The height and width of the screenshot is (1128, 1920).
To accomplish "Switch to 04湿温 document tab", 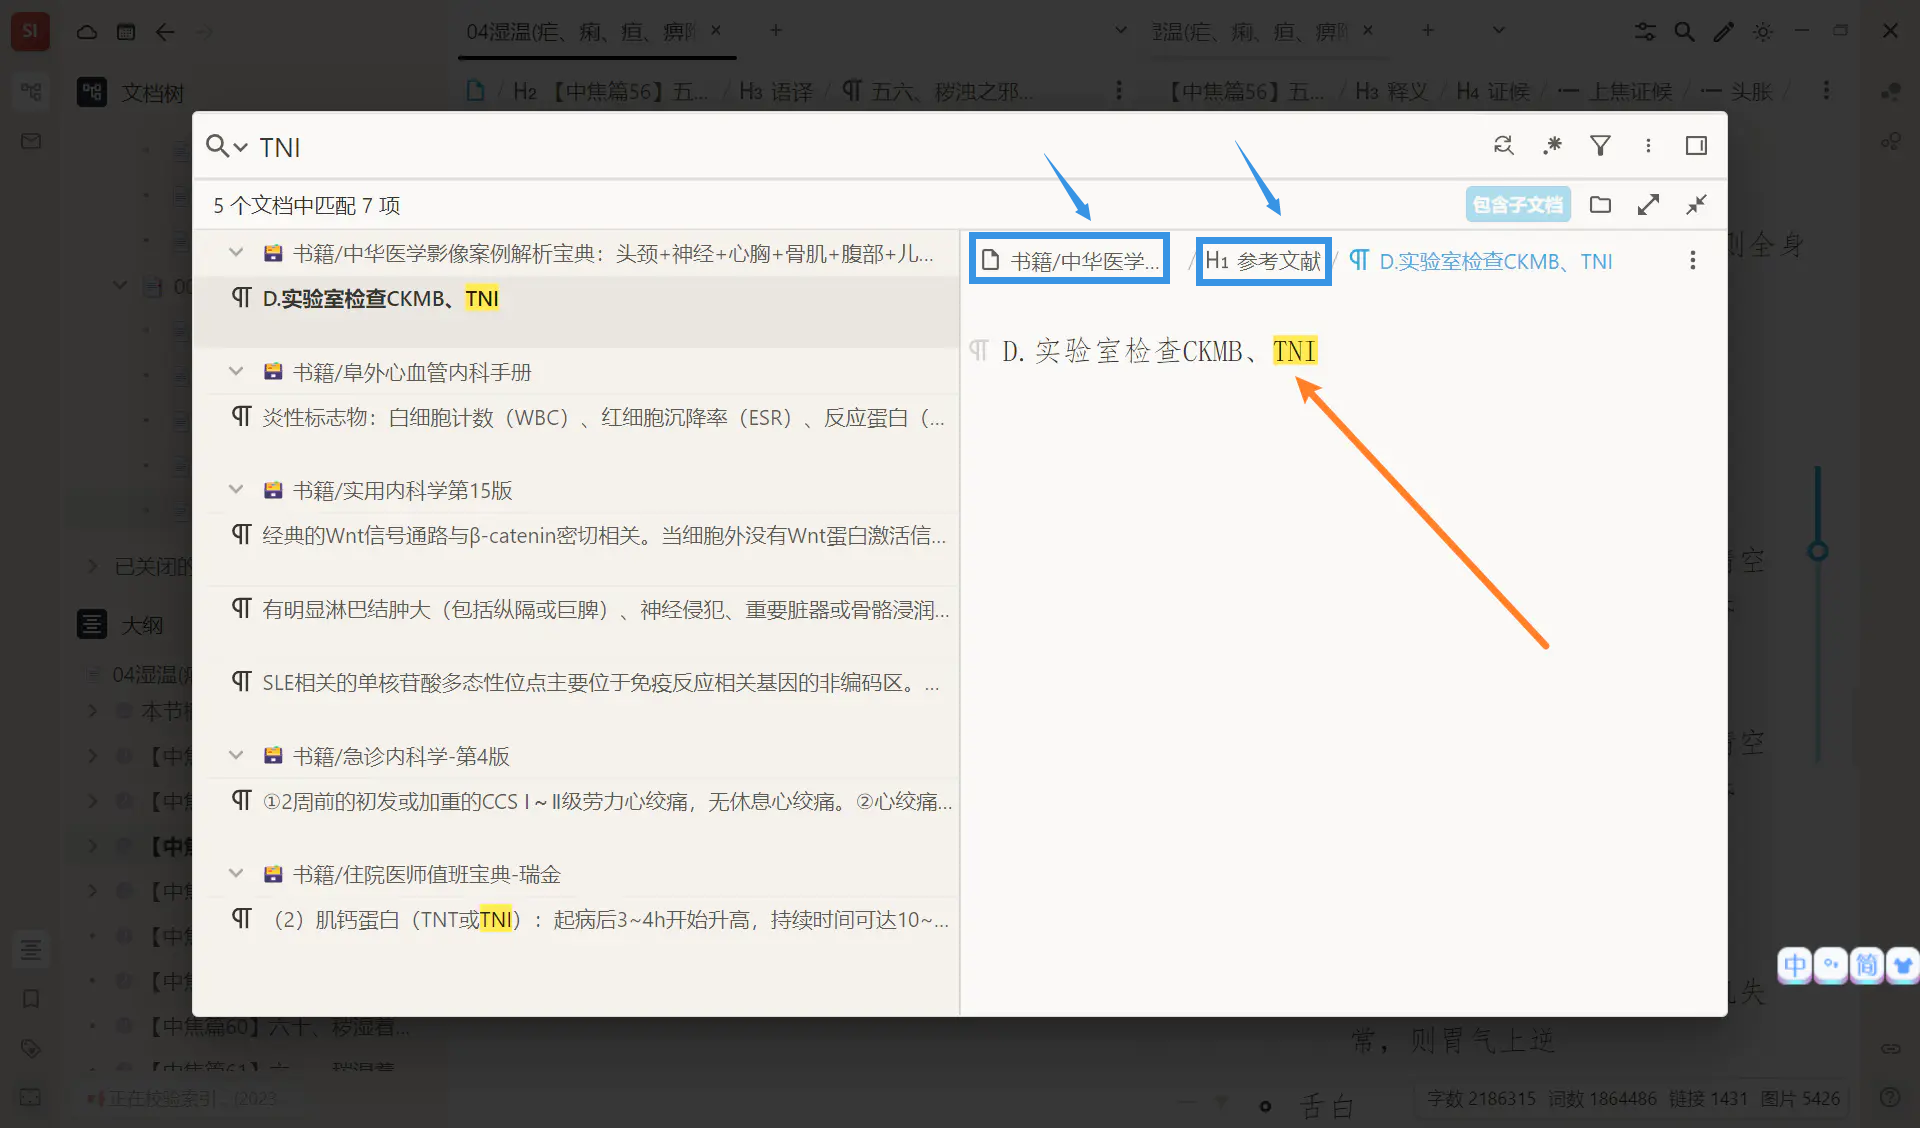I will [580, 32].
